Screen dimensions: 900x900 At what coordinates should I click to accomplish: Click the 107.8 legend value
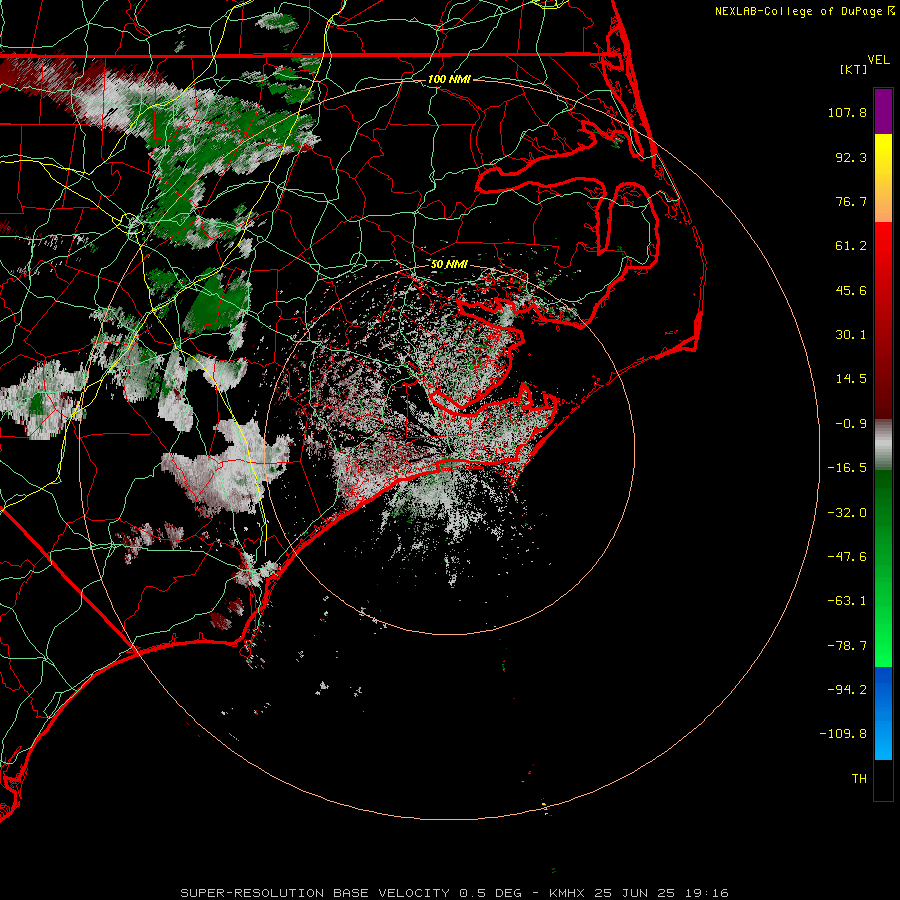(x=847, y=112)
